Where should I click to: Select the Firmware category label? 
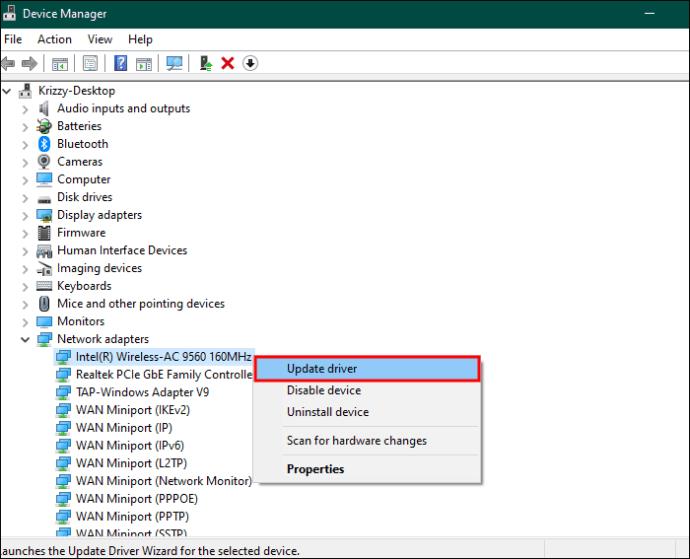point(81,232)
